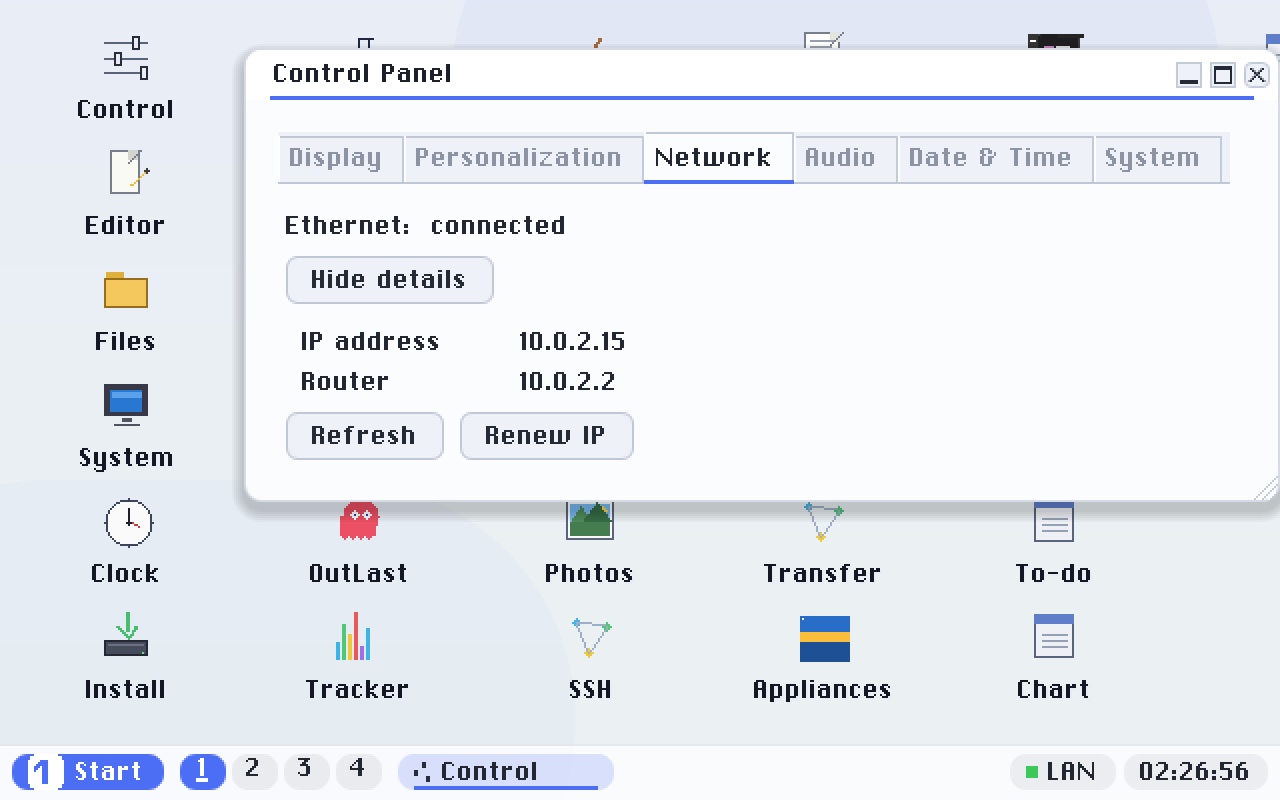Switch to the System tab in Control Panel
Image resolution: width=1280 pixels, height=800 pixels.
pos(1157,159)
